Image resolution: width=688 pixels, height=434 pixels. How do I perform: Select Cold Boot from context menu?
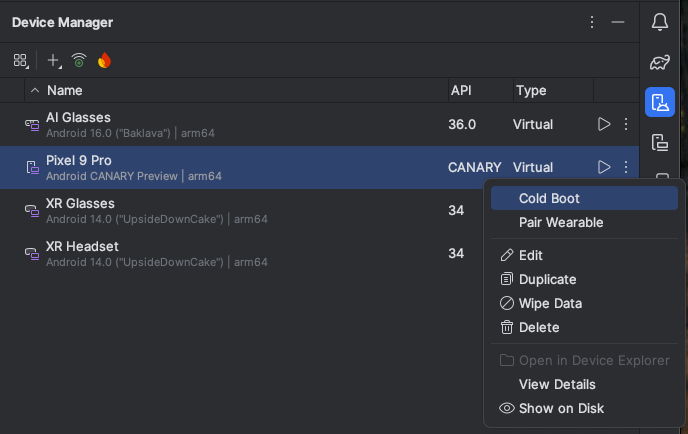pos(549,198)
